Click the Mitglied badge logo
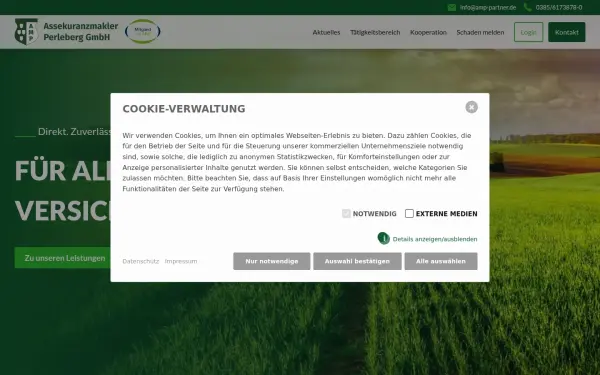 142,31
